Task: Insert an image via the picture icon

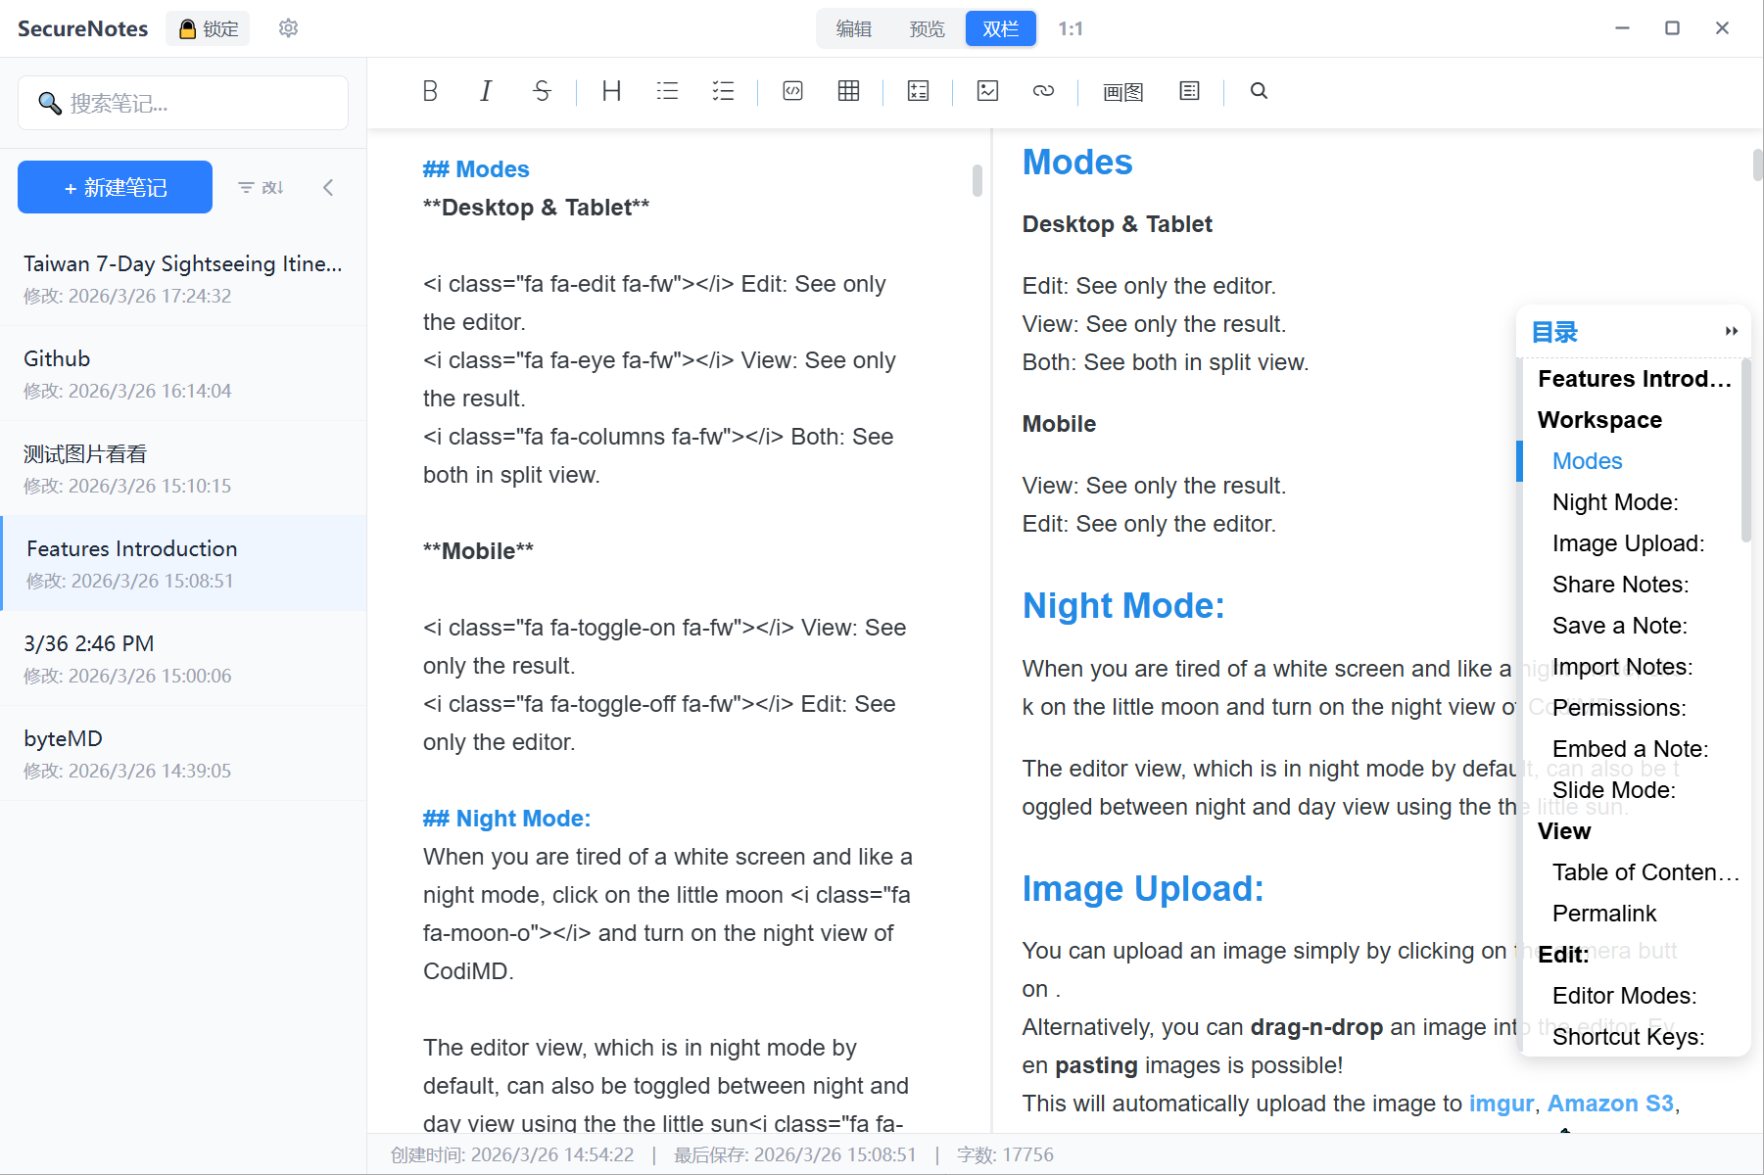Action: [x=988, y=91]
